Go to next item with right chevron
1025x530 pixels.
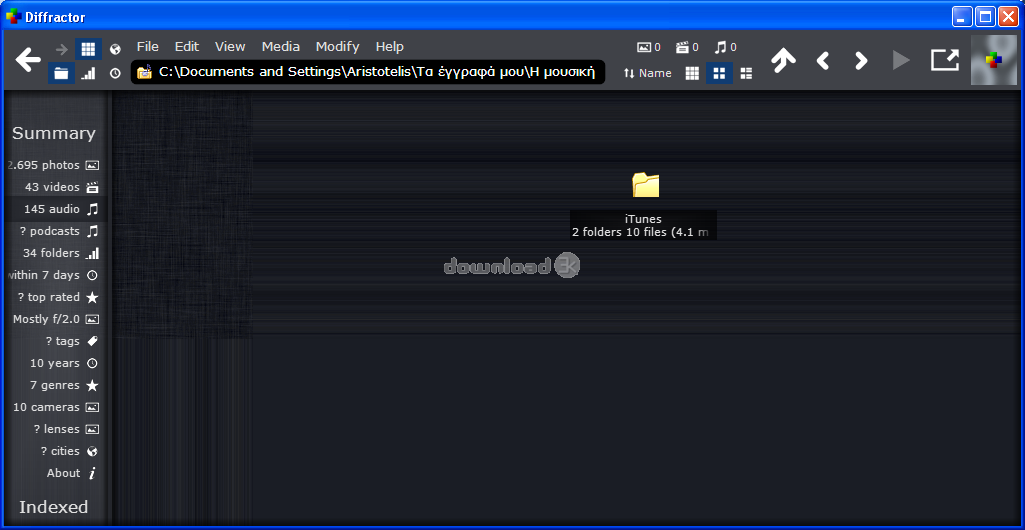click(862, 61)
